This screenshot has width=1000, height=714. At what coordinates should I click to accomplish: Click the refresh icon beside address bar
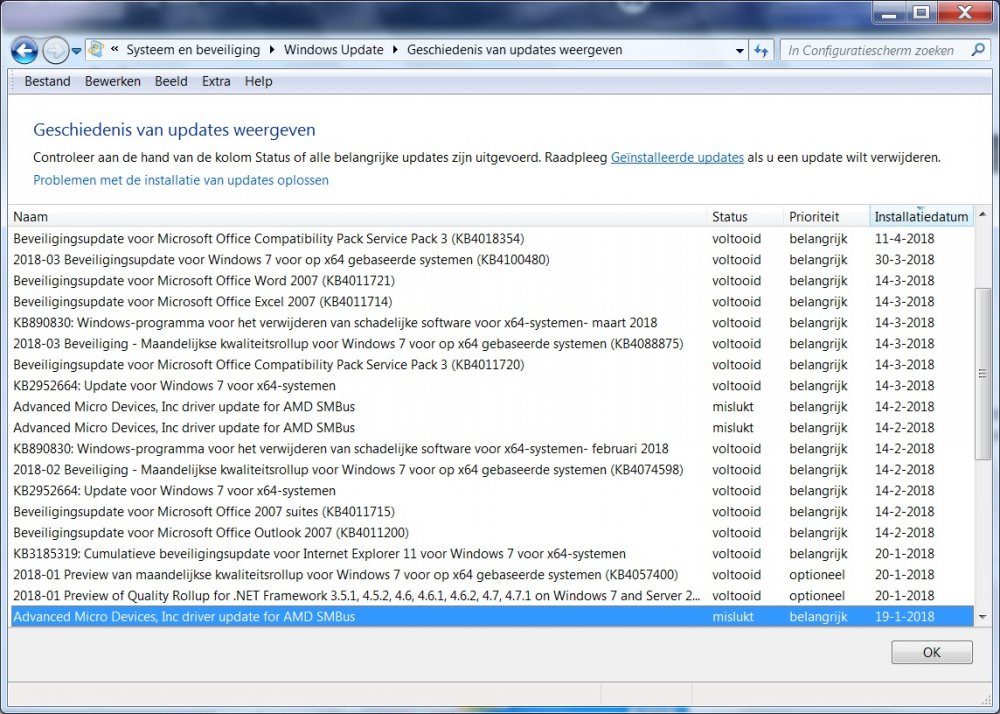762,50
